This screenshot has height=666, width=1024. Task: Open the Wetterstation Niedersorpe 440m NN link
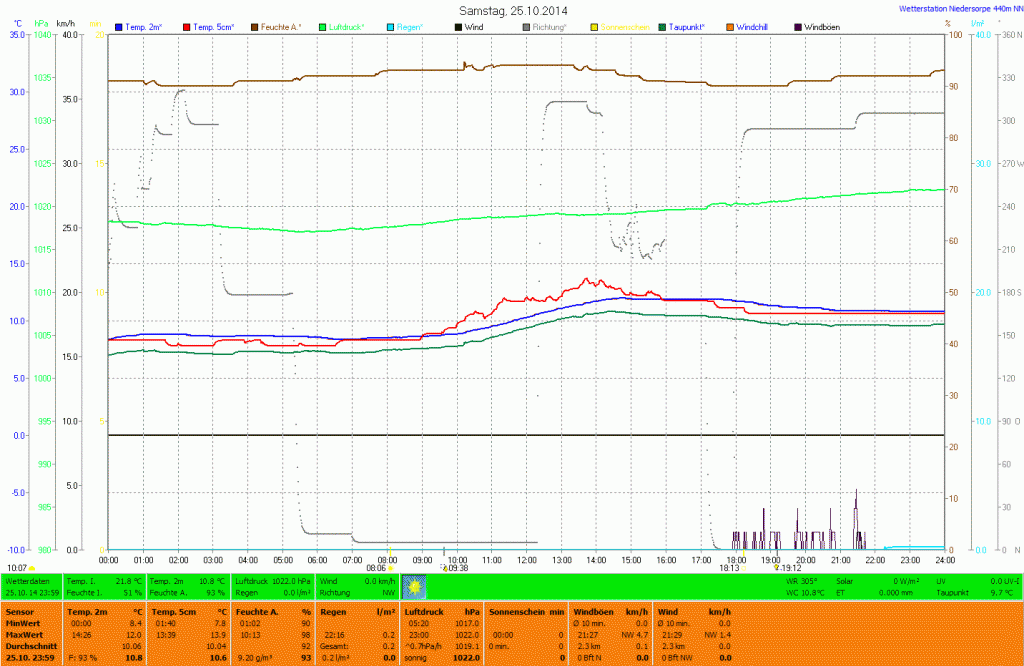(x=951, y=9)
